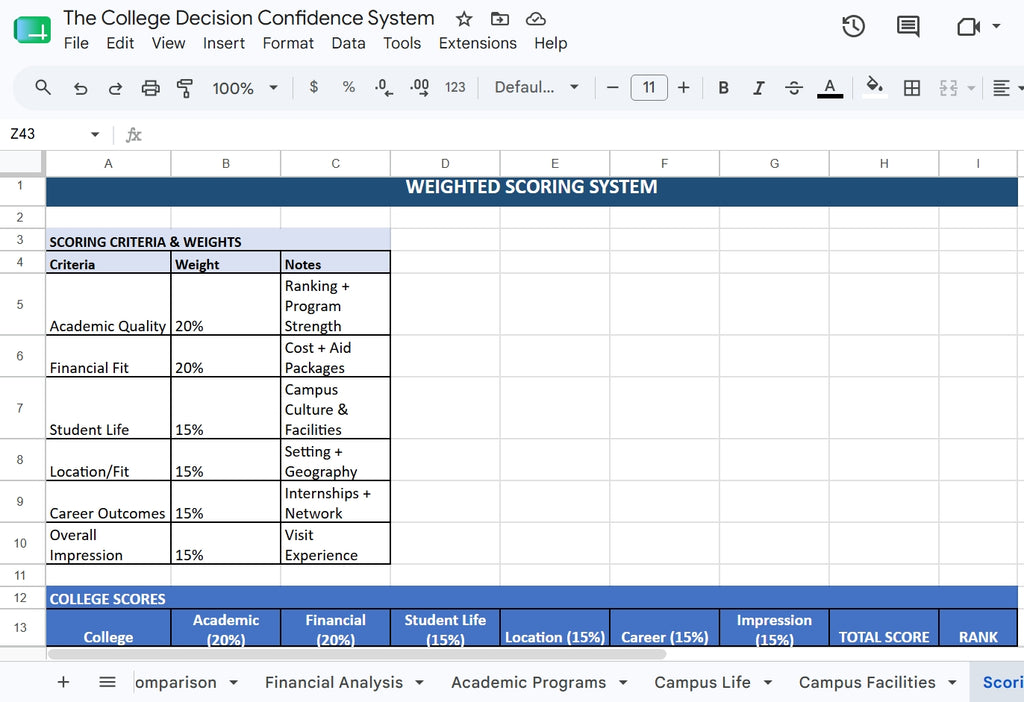
Task: Format as percent icon
Action: click(349, 87)
